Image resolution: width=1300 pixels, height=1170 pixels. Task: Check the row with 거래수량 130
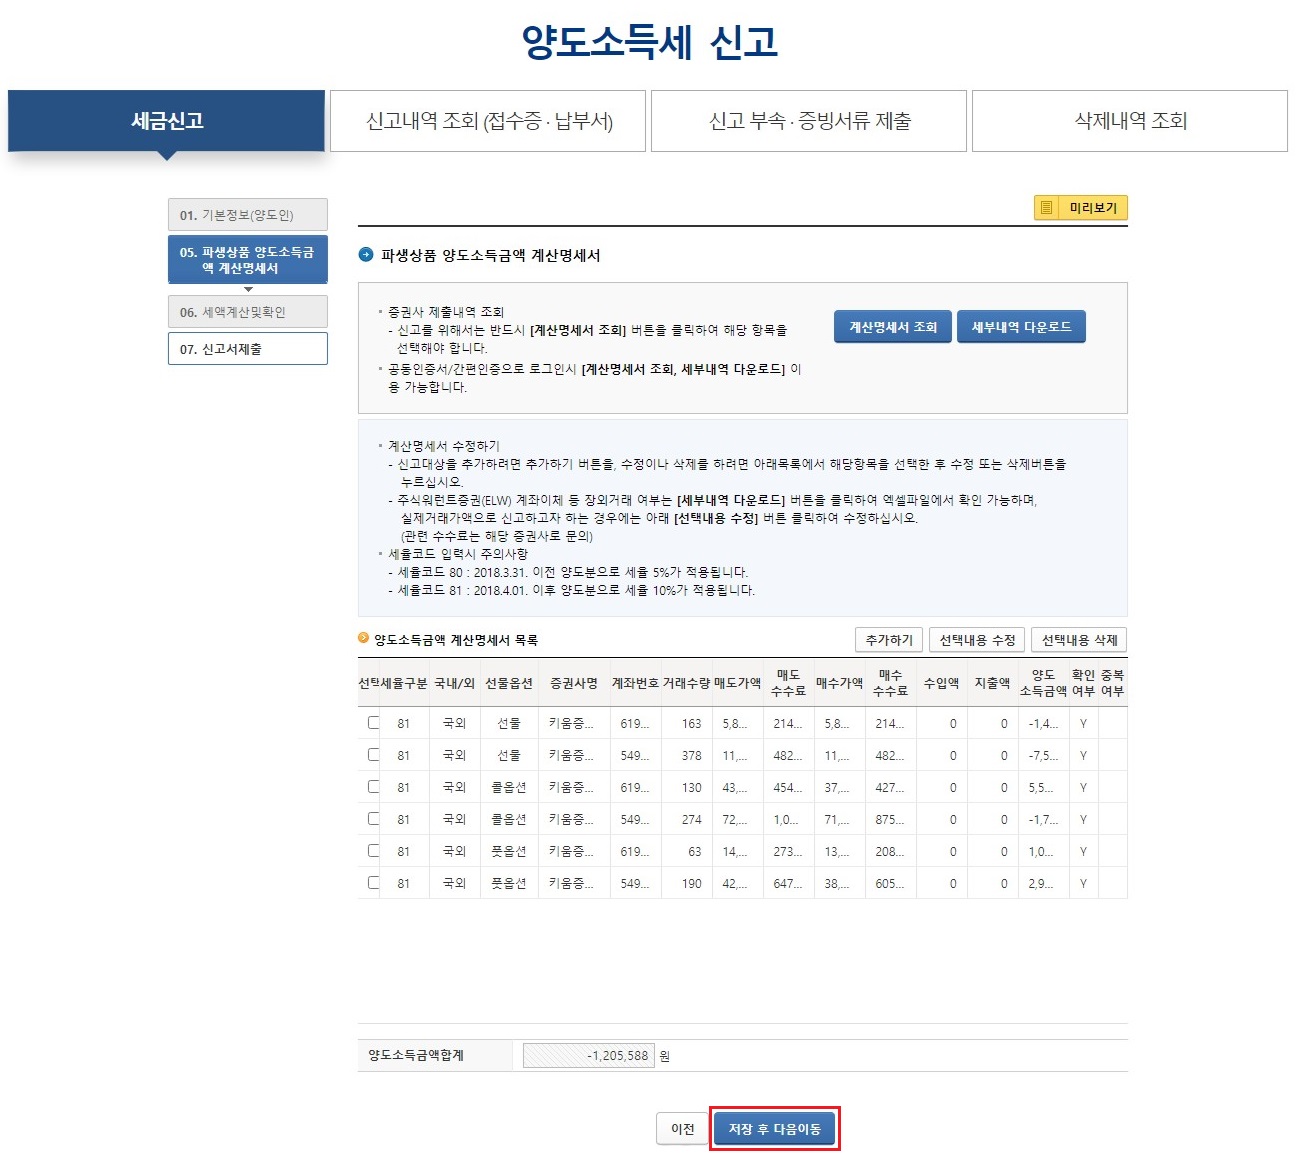click(373, 787)
